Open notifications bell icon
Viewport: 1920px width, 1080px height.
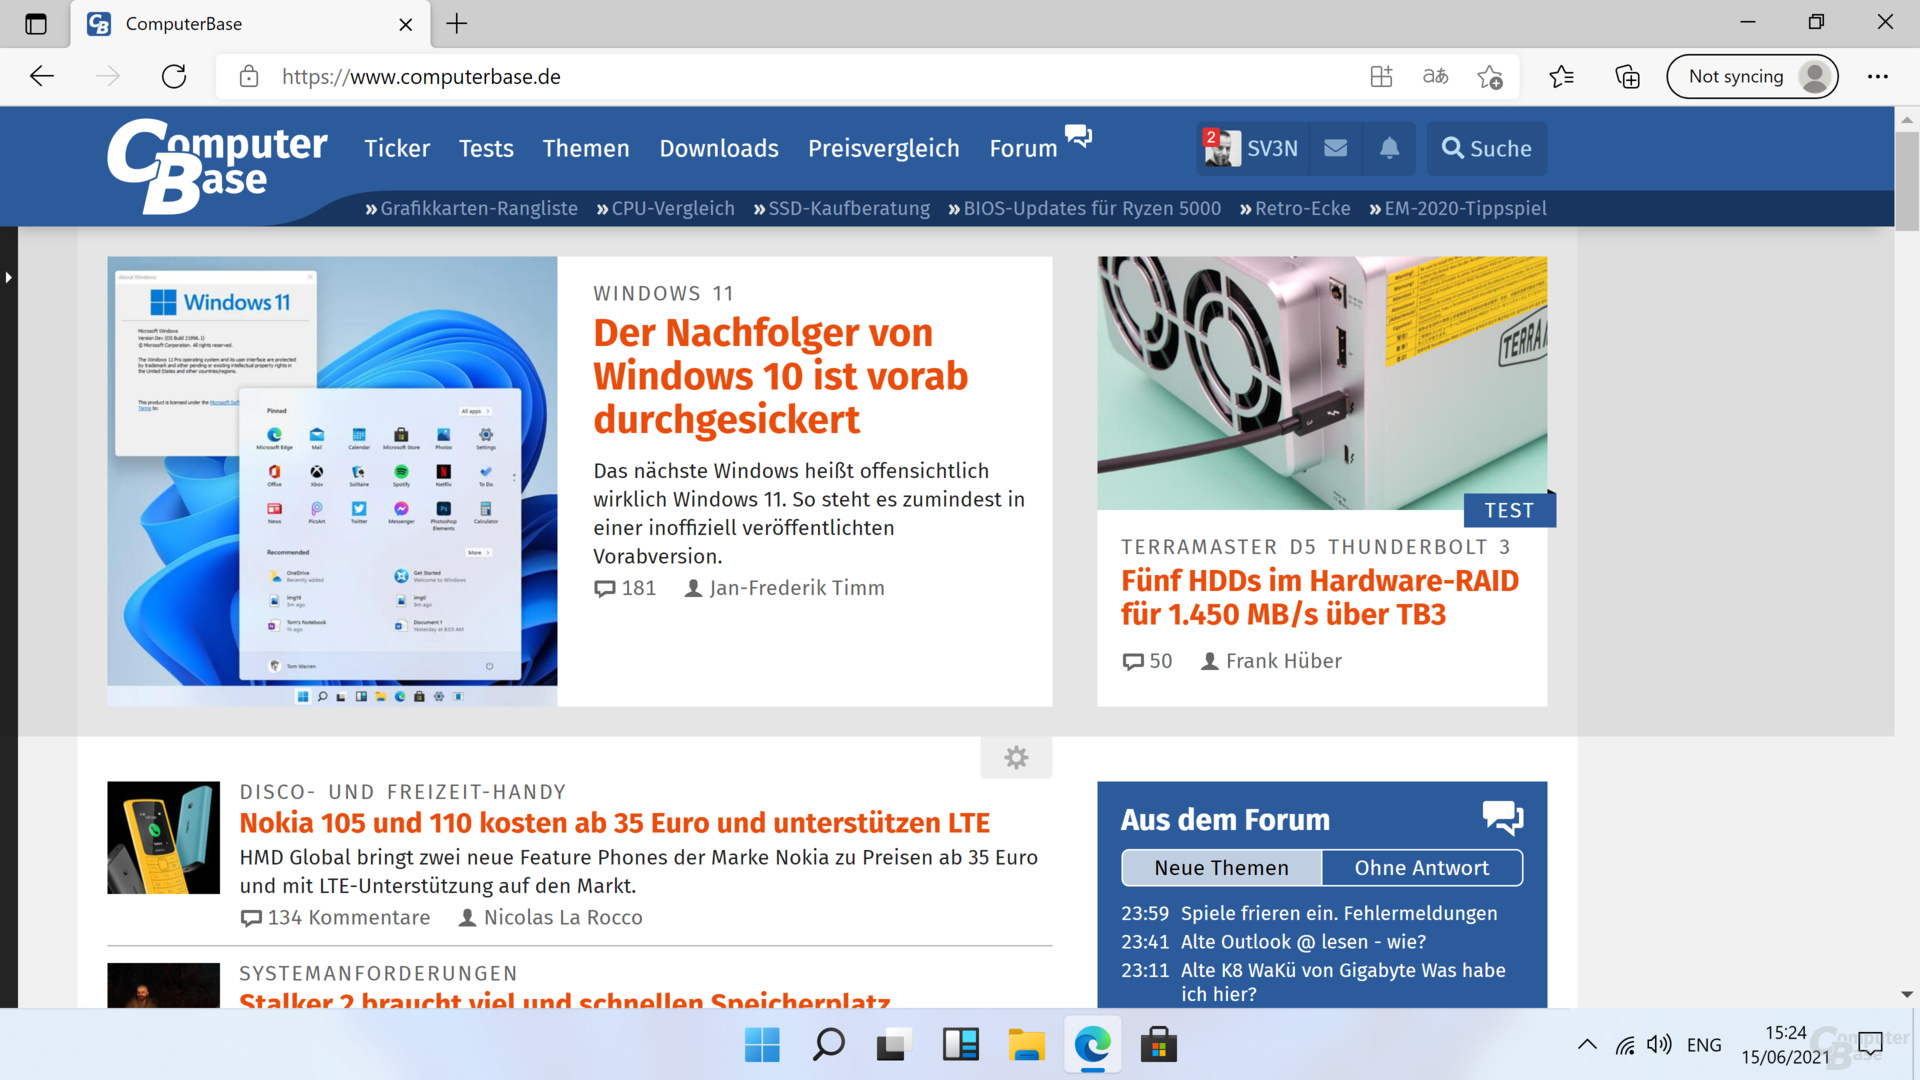(x=1390, y=148)
